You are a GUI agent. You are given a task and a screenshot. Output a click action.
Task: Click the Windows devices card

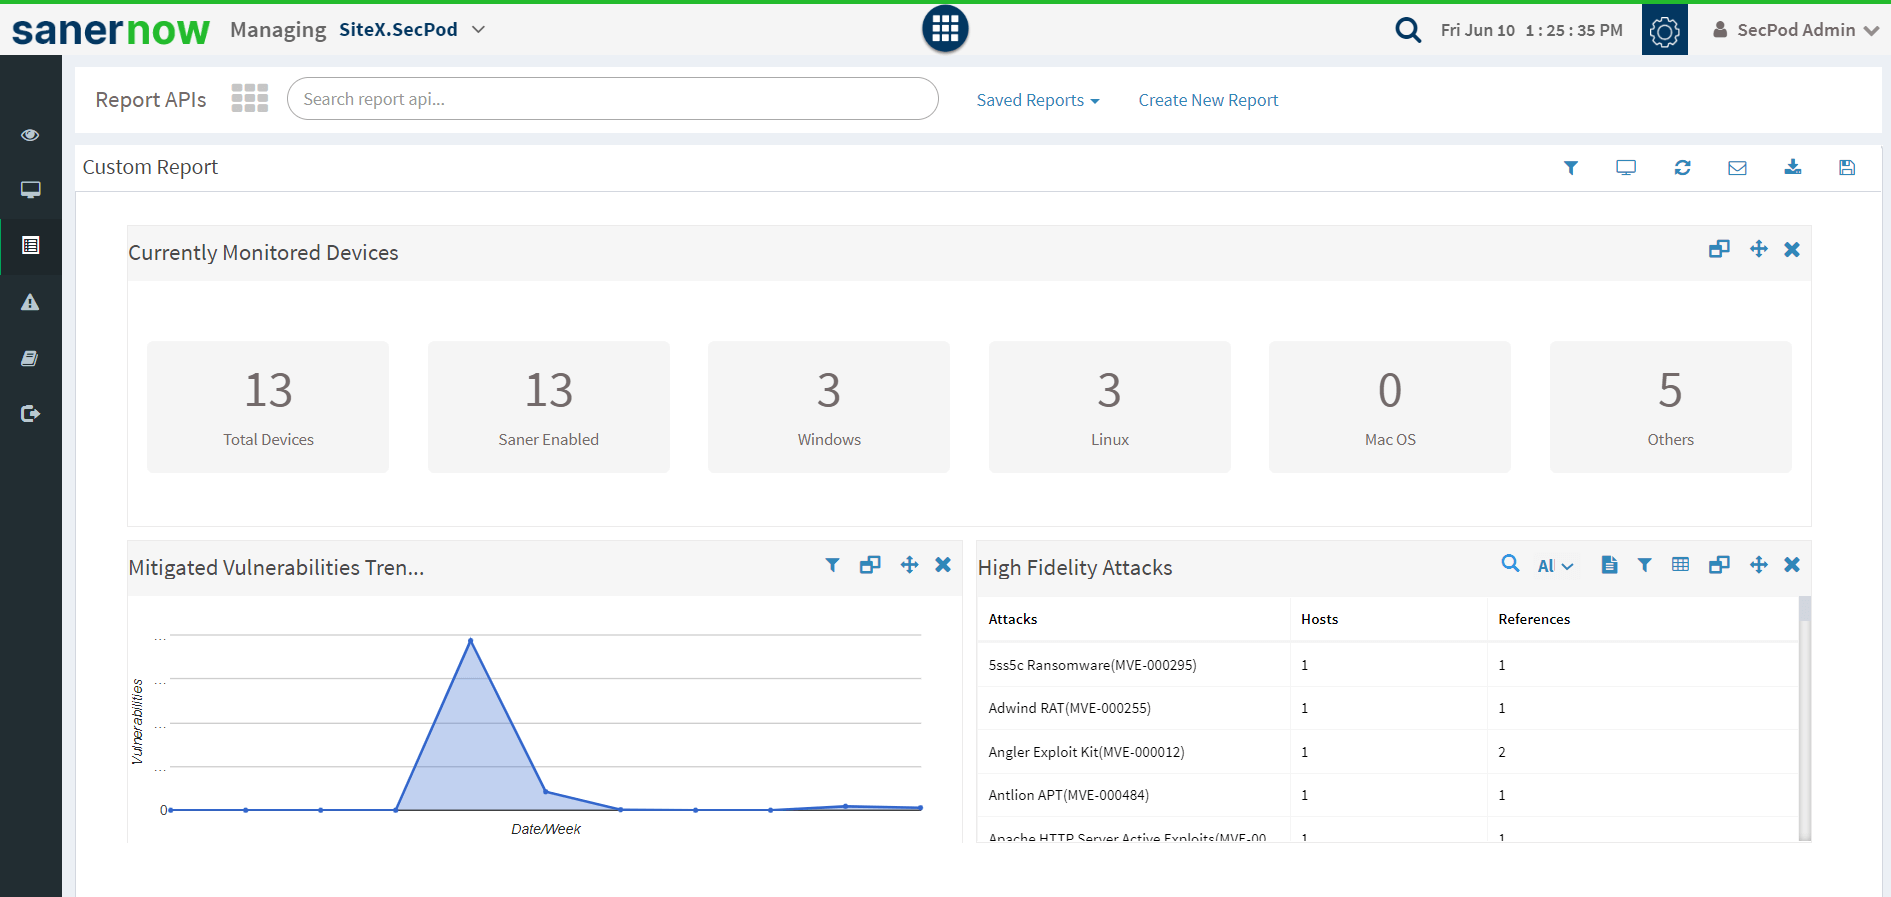point(829,407)
